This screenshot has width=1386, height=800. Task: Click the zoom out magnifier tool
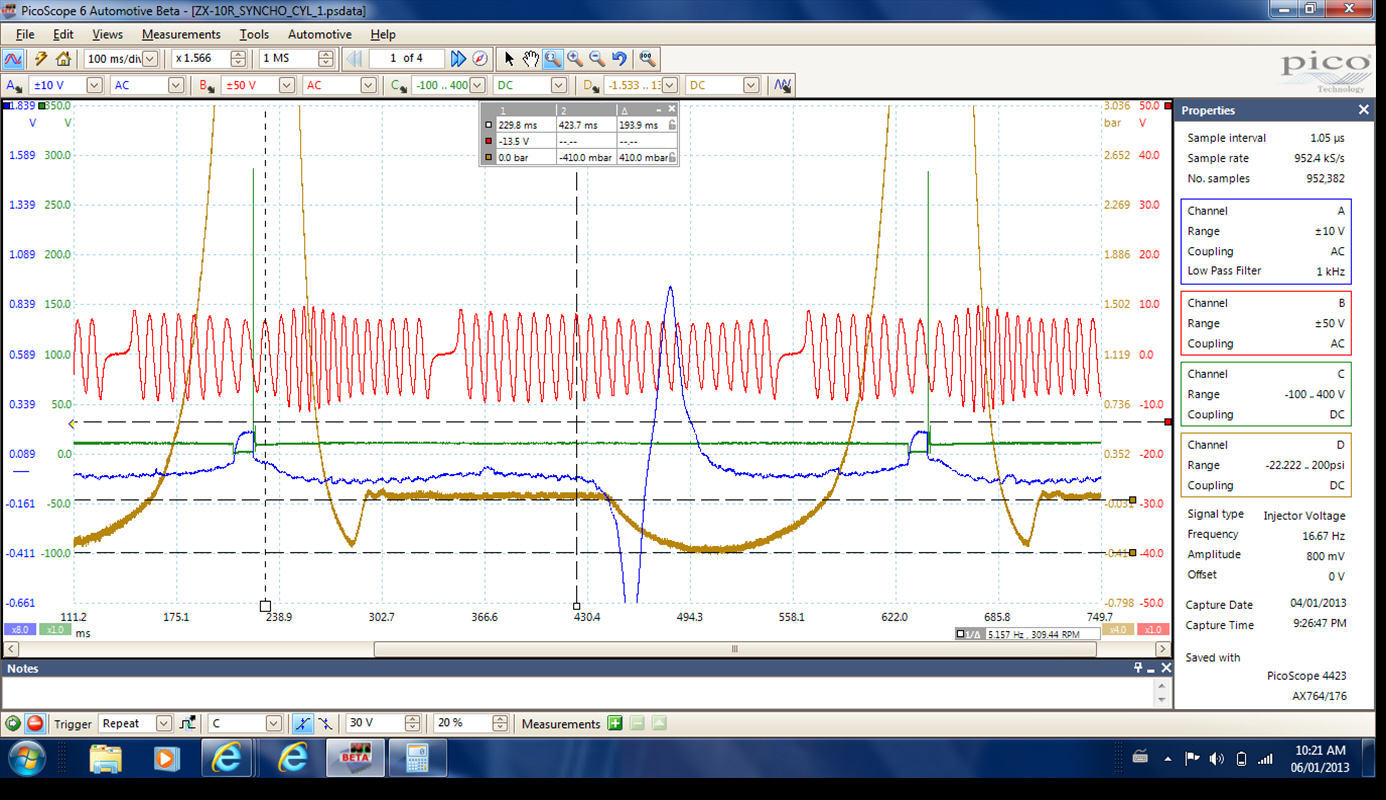click(597, 59)
